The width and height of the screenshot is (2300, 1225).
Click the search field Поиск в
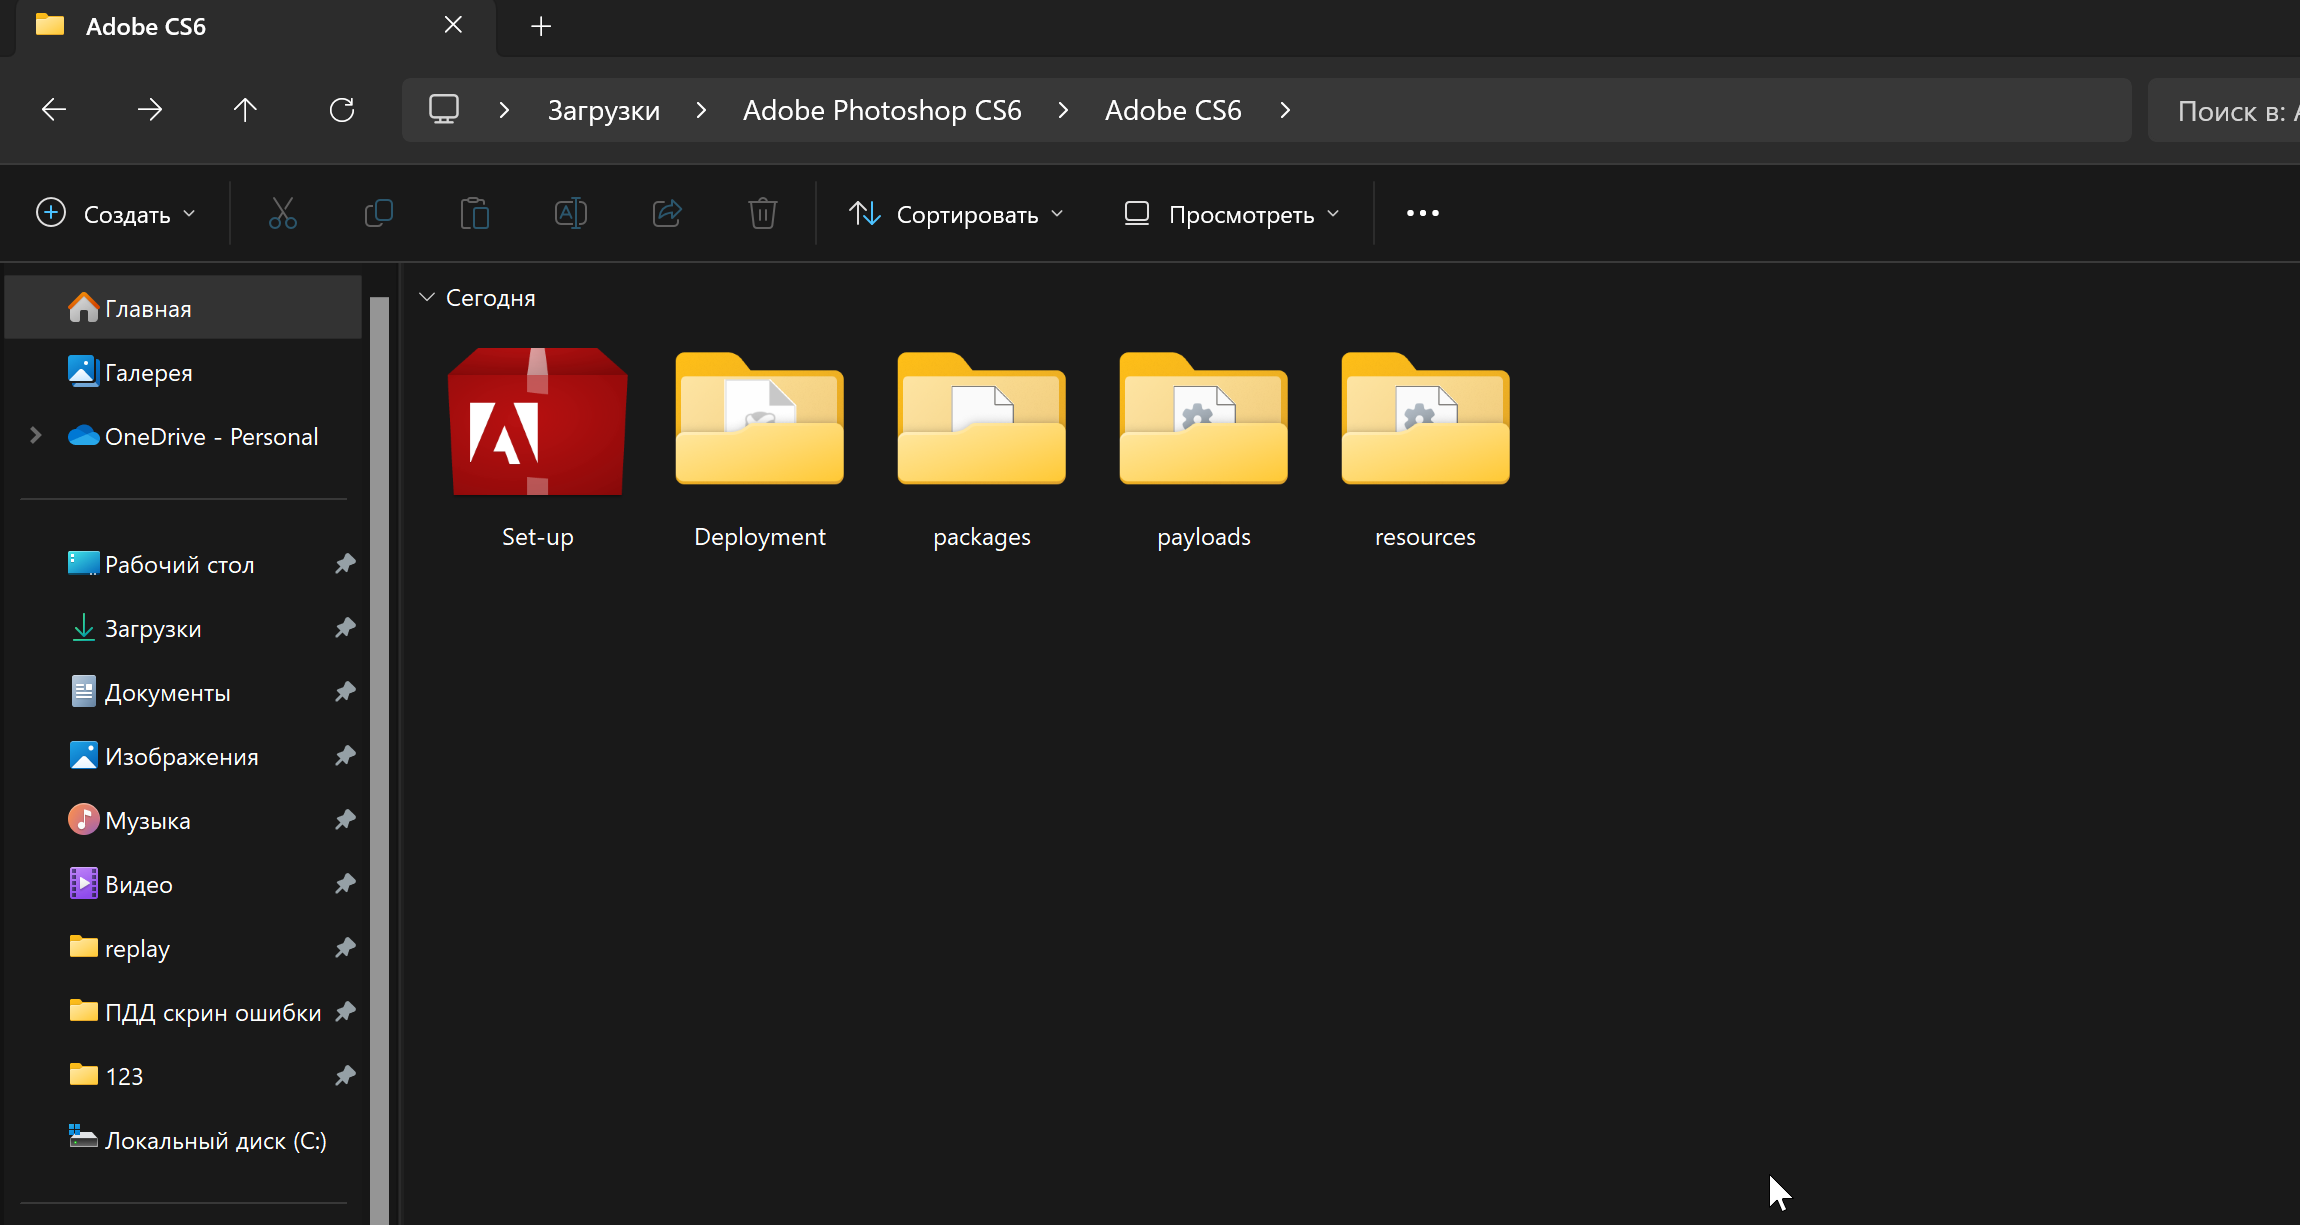coord(2224,110)
